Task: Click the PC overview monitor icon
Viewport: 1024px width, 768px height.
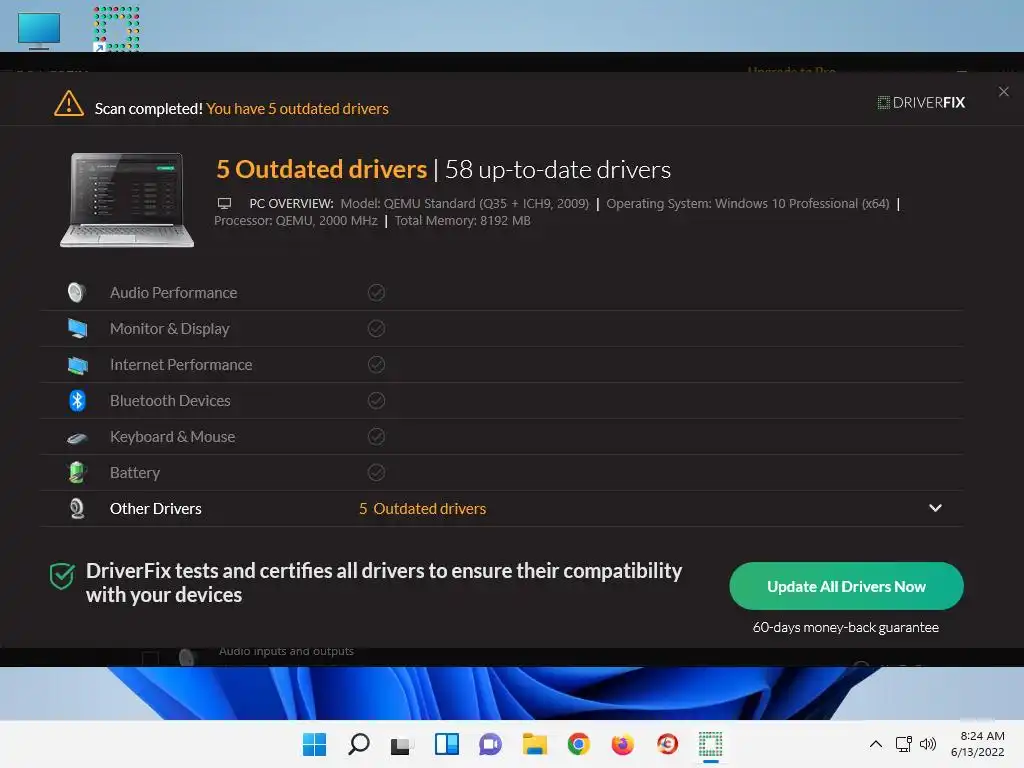Action: (x=224, y=204)
